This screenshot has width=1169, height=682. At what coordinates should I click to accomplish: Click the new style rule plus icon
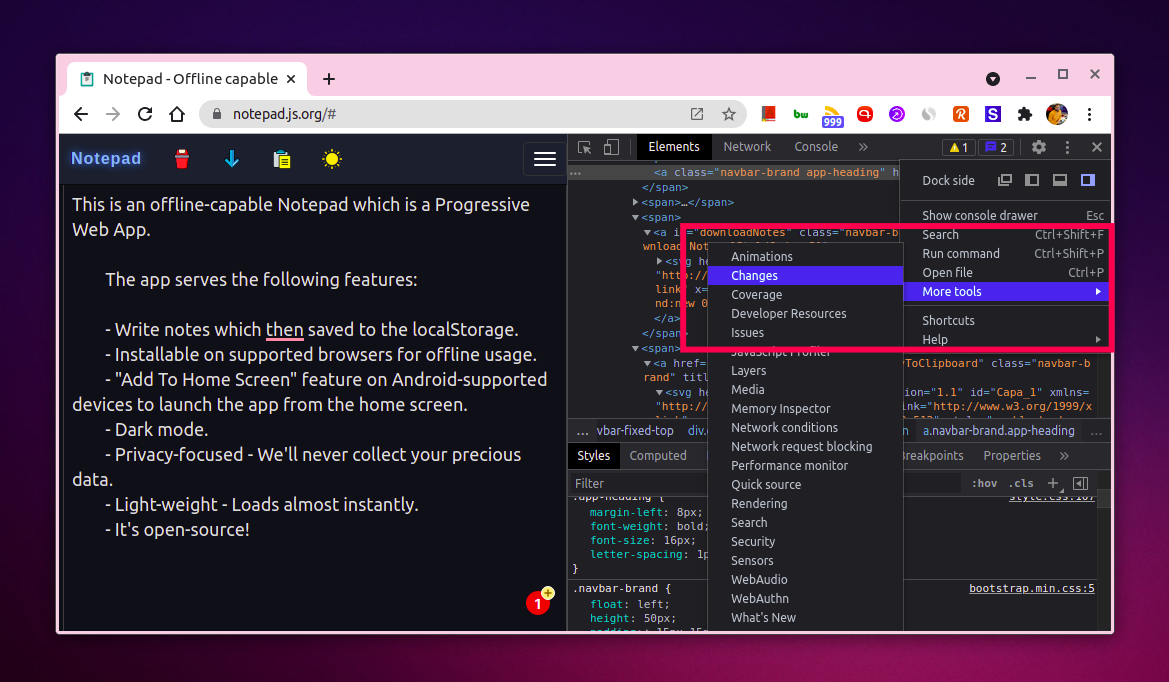[x=1053, y=484]
